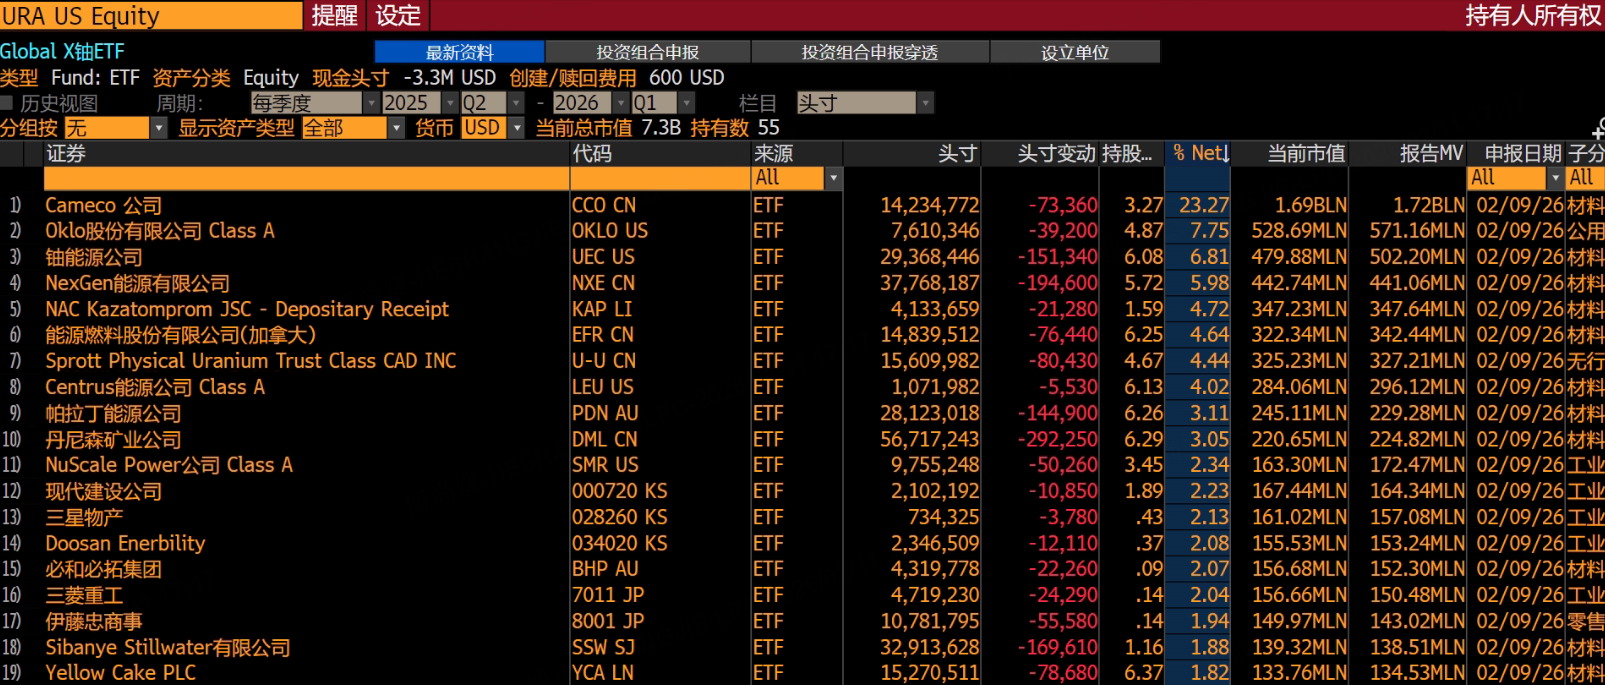1605x685 pixels.
Task: Select Centrus能源公司 Class A
Action: [x=155, y=387]
